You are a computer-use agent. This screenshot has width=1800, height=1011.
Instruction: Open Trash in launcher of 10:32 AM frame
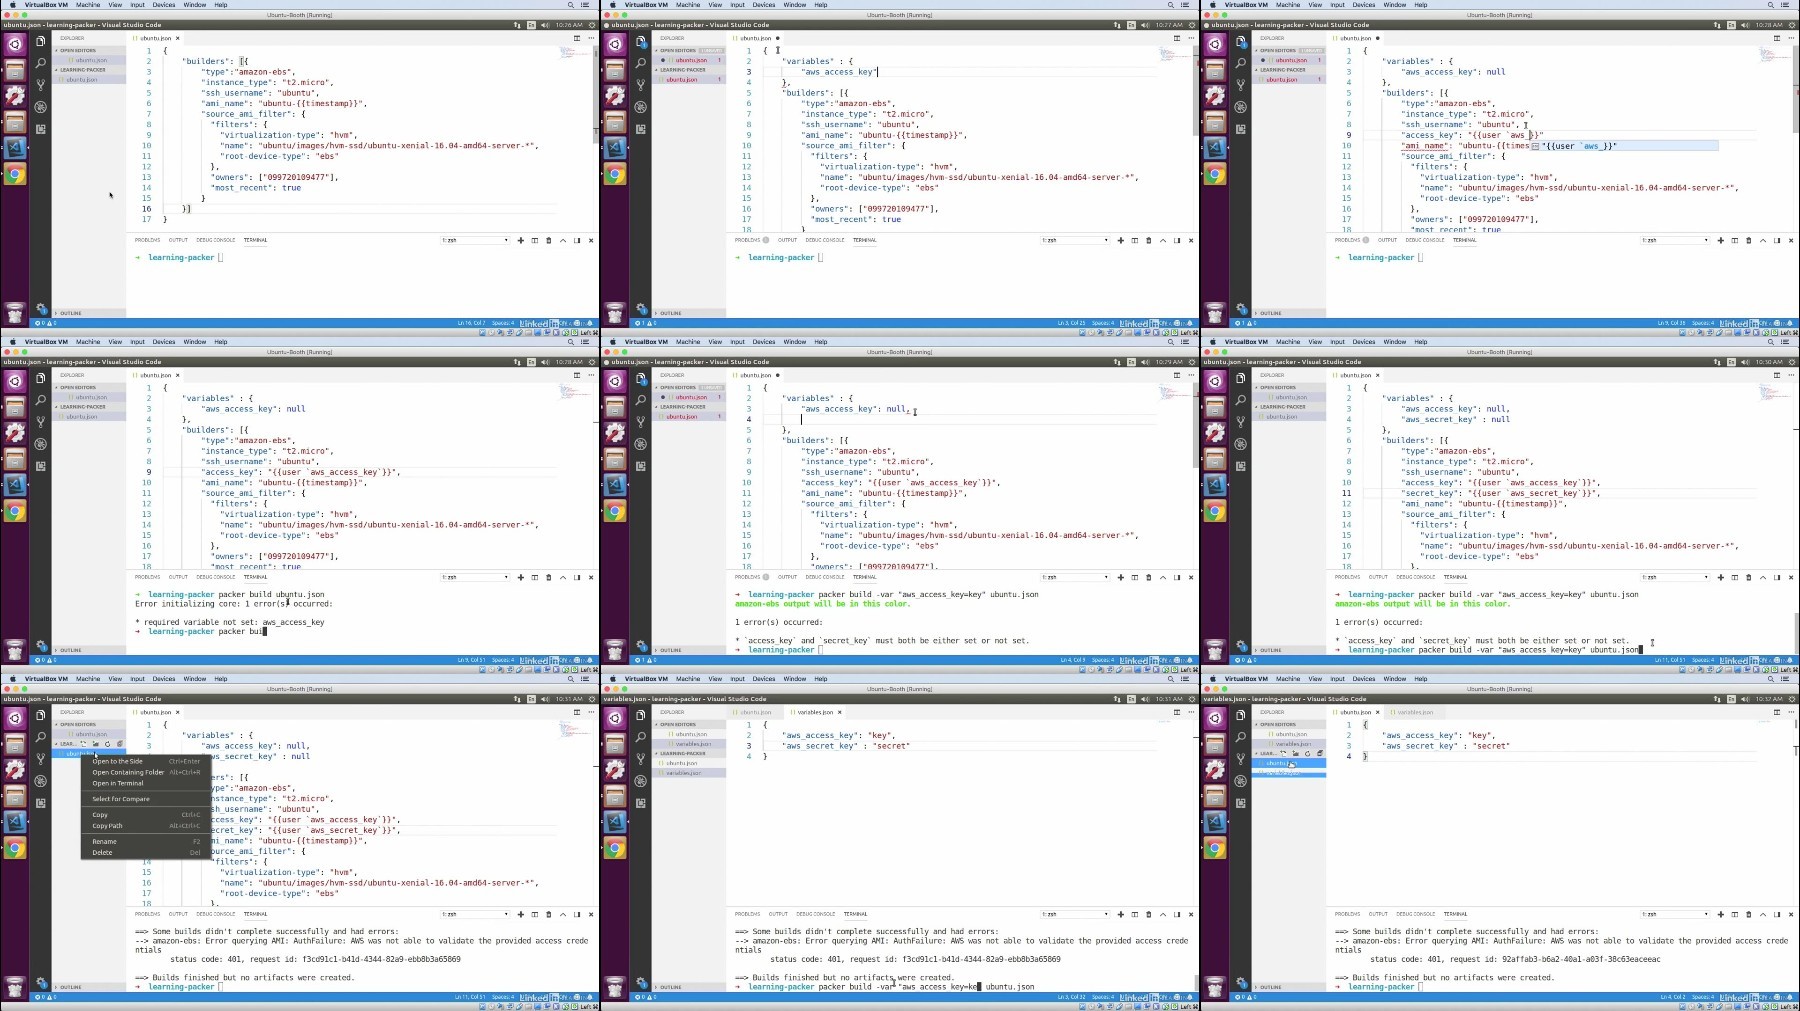pos(1215,985)
